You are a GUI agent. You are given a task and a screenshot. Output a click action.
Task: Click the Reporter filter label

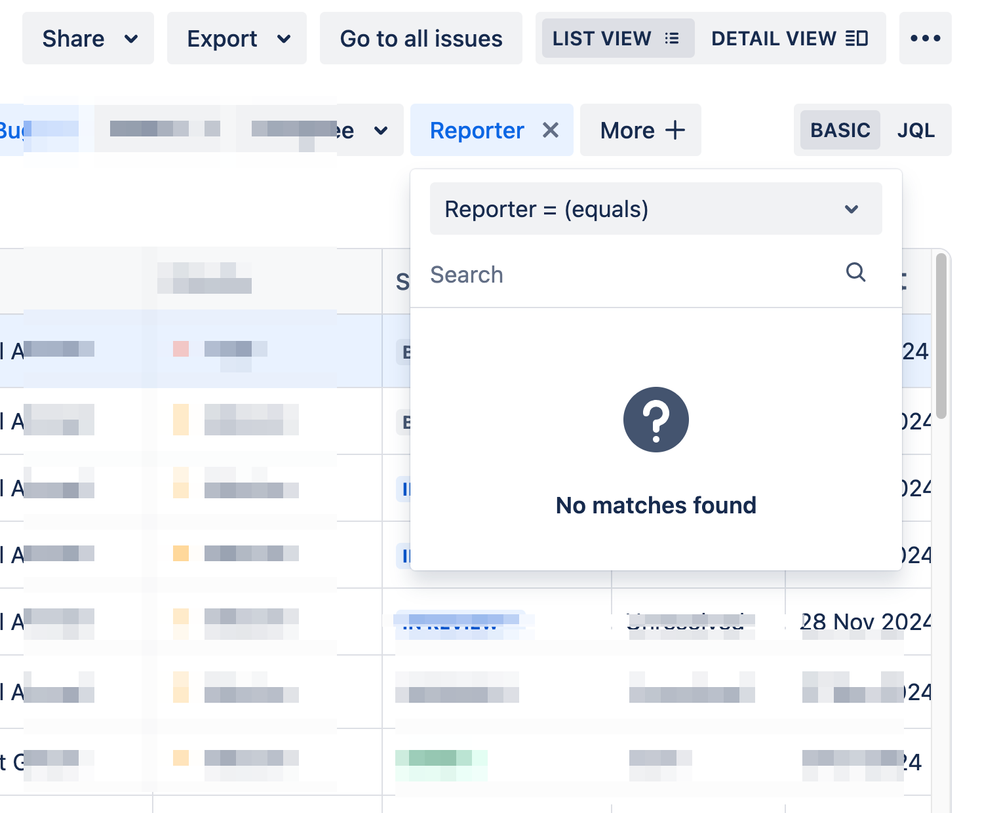point(477,130)
